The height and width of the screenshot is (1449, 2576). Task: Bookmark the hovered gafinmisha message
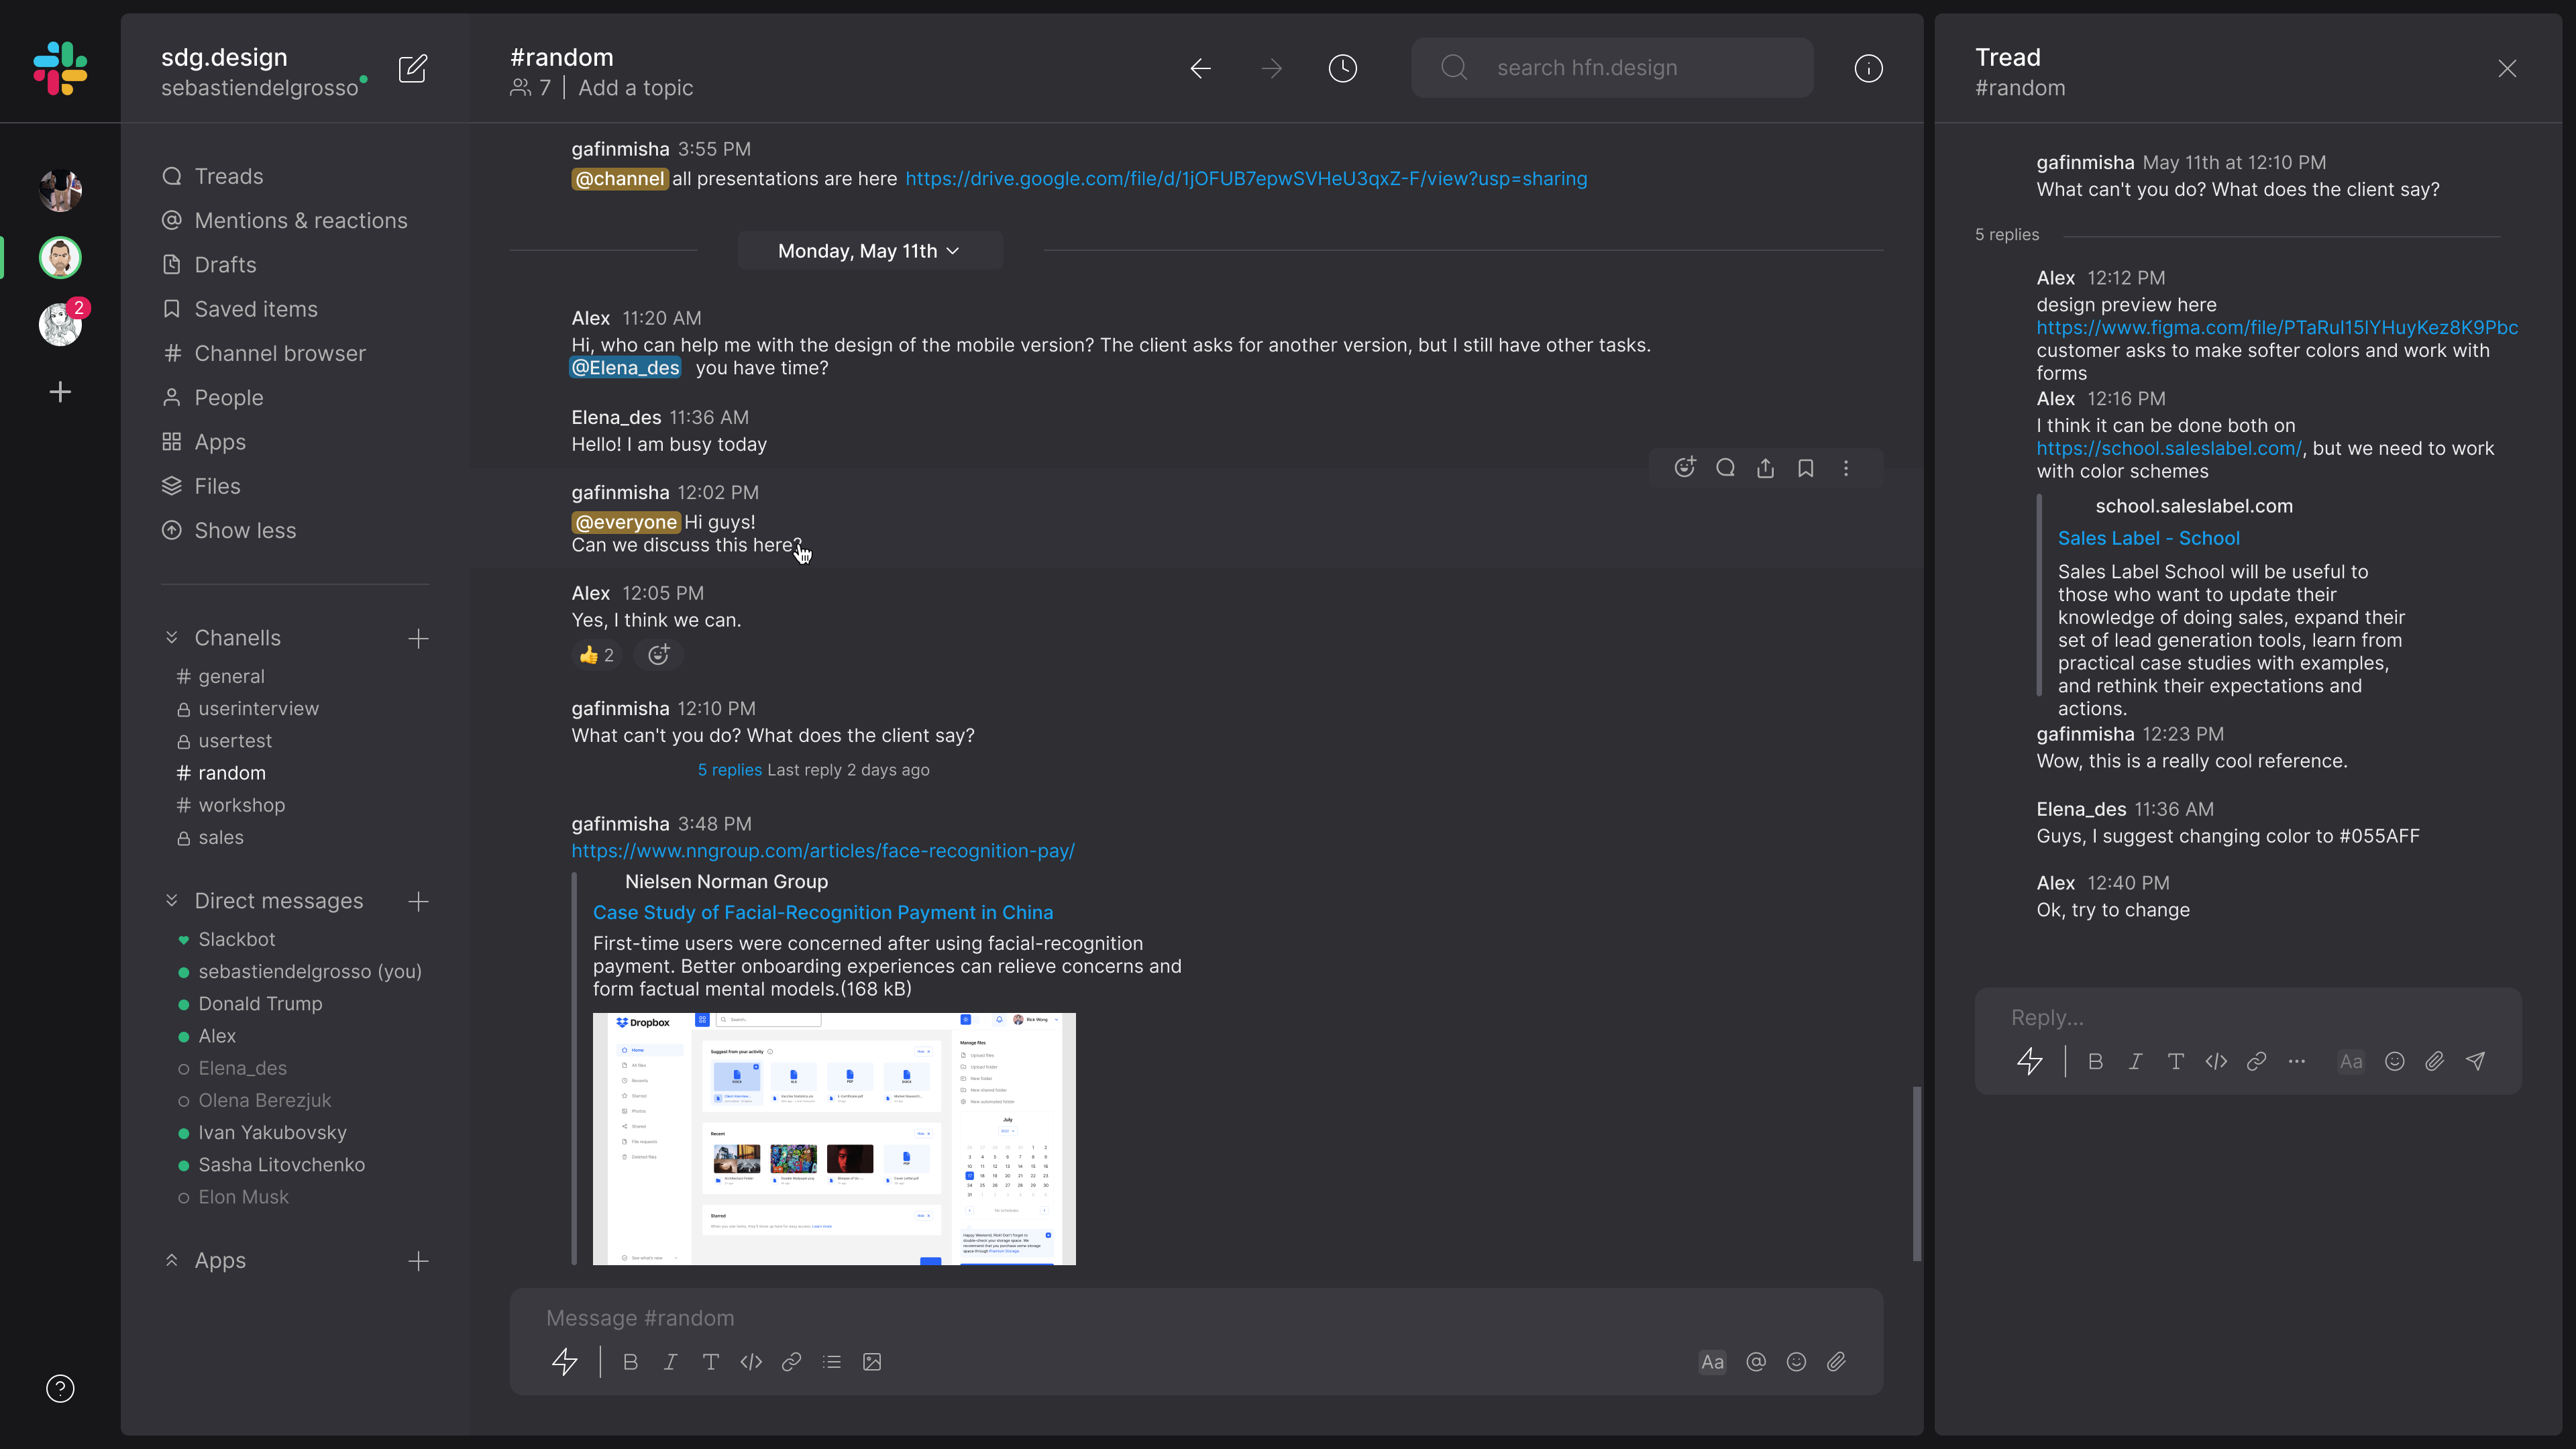(x=1805, y=468)
